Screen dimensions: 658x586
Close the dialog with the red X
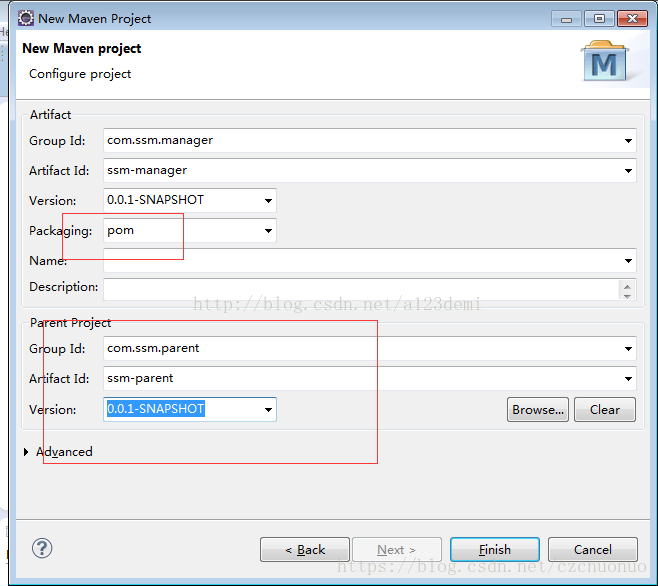pos(632,19)
